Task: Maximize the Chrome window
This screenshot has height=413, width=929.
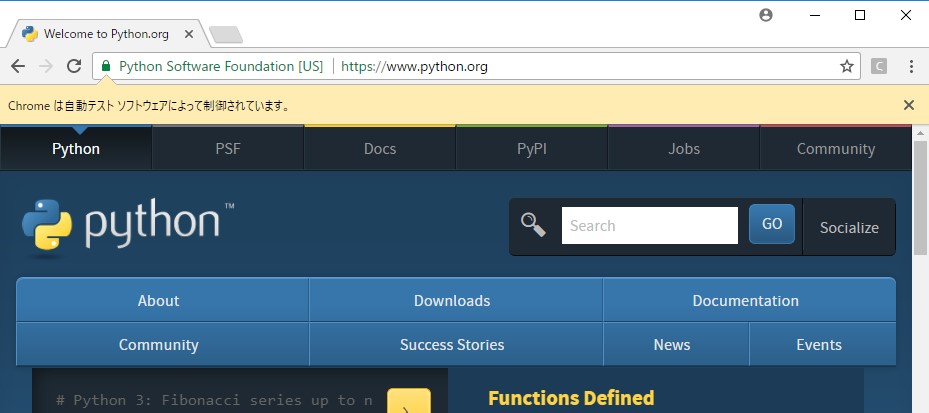Action: point(860,15)
